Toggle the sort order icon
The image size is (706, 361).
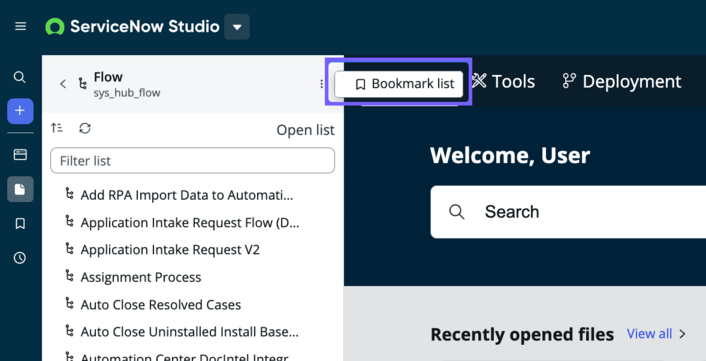coord(57,128)
